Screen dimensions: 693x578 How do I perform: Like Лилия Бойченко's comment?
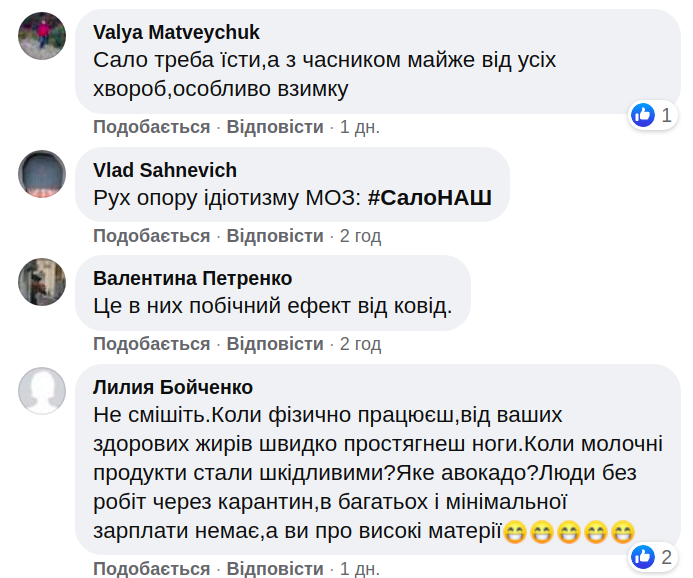click(152, 569)
